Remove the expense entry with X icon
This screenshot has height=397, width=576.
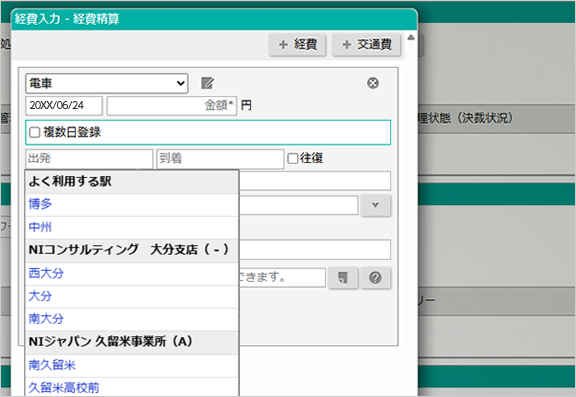tap(373, 83)
